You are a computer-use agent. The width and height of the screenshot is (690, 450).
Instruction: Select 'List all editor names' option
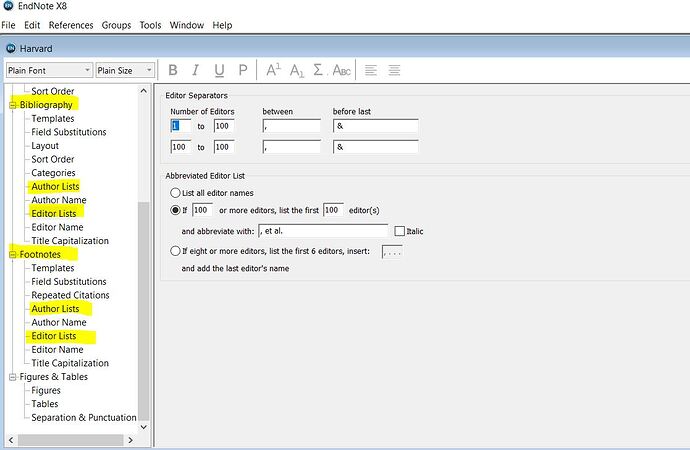click(175, 193)
